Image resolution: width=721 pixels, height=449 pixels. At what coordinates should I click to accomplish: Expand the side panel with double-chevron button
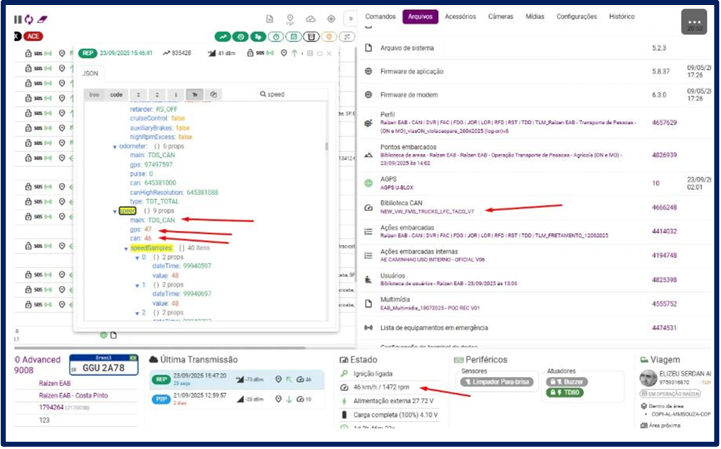tap(350, 18)
